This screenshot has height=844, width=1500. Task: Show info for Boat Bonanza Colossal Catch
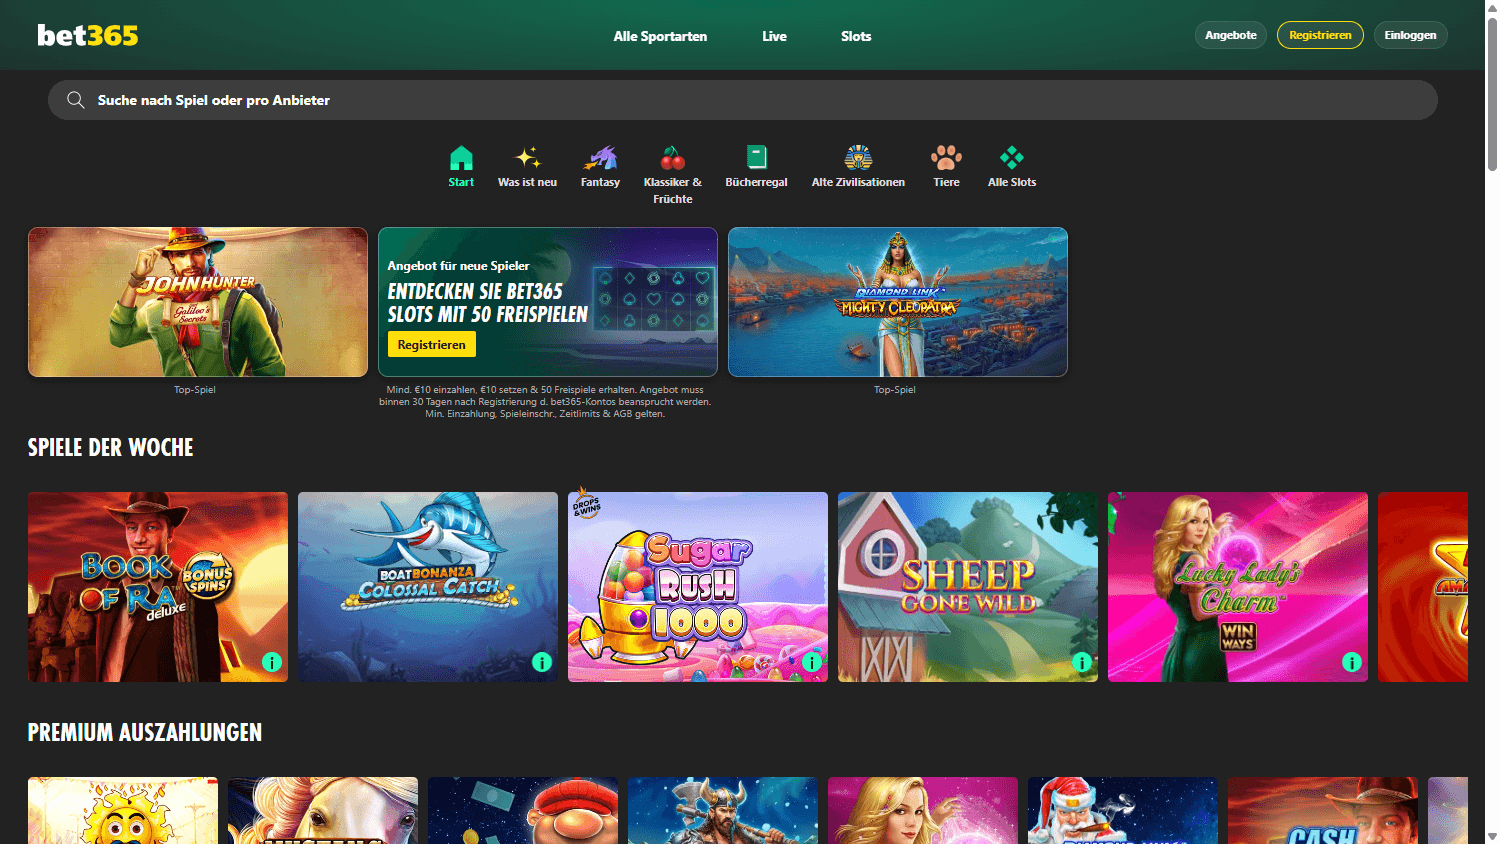coord(542,662)
